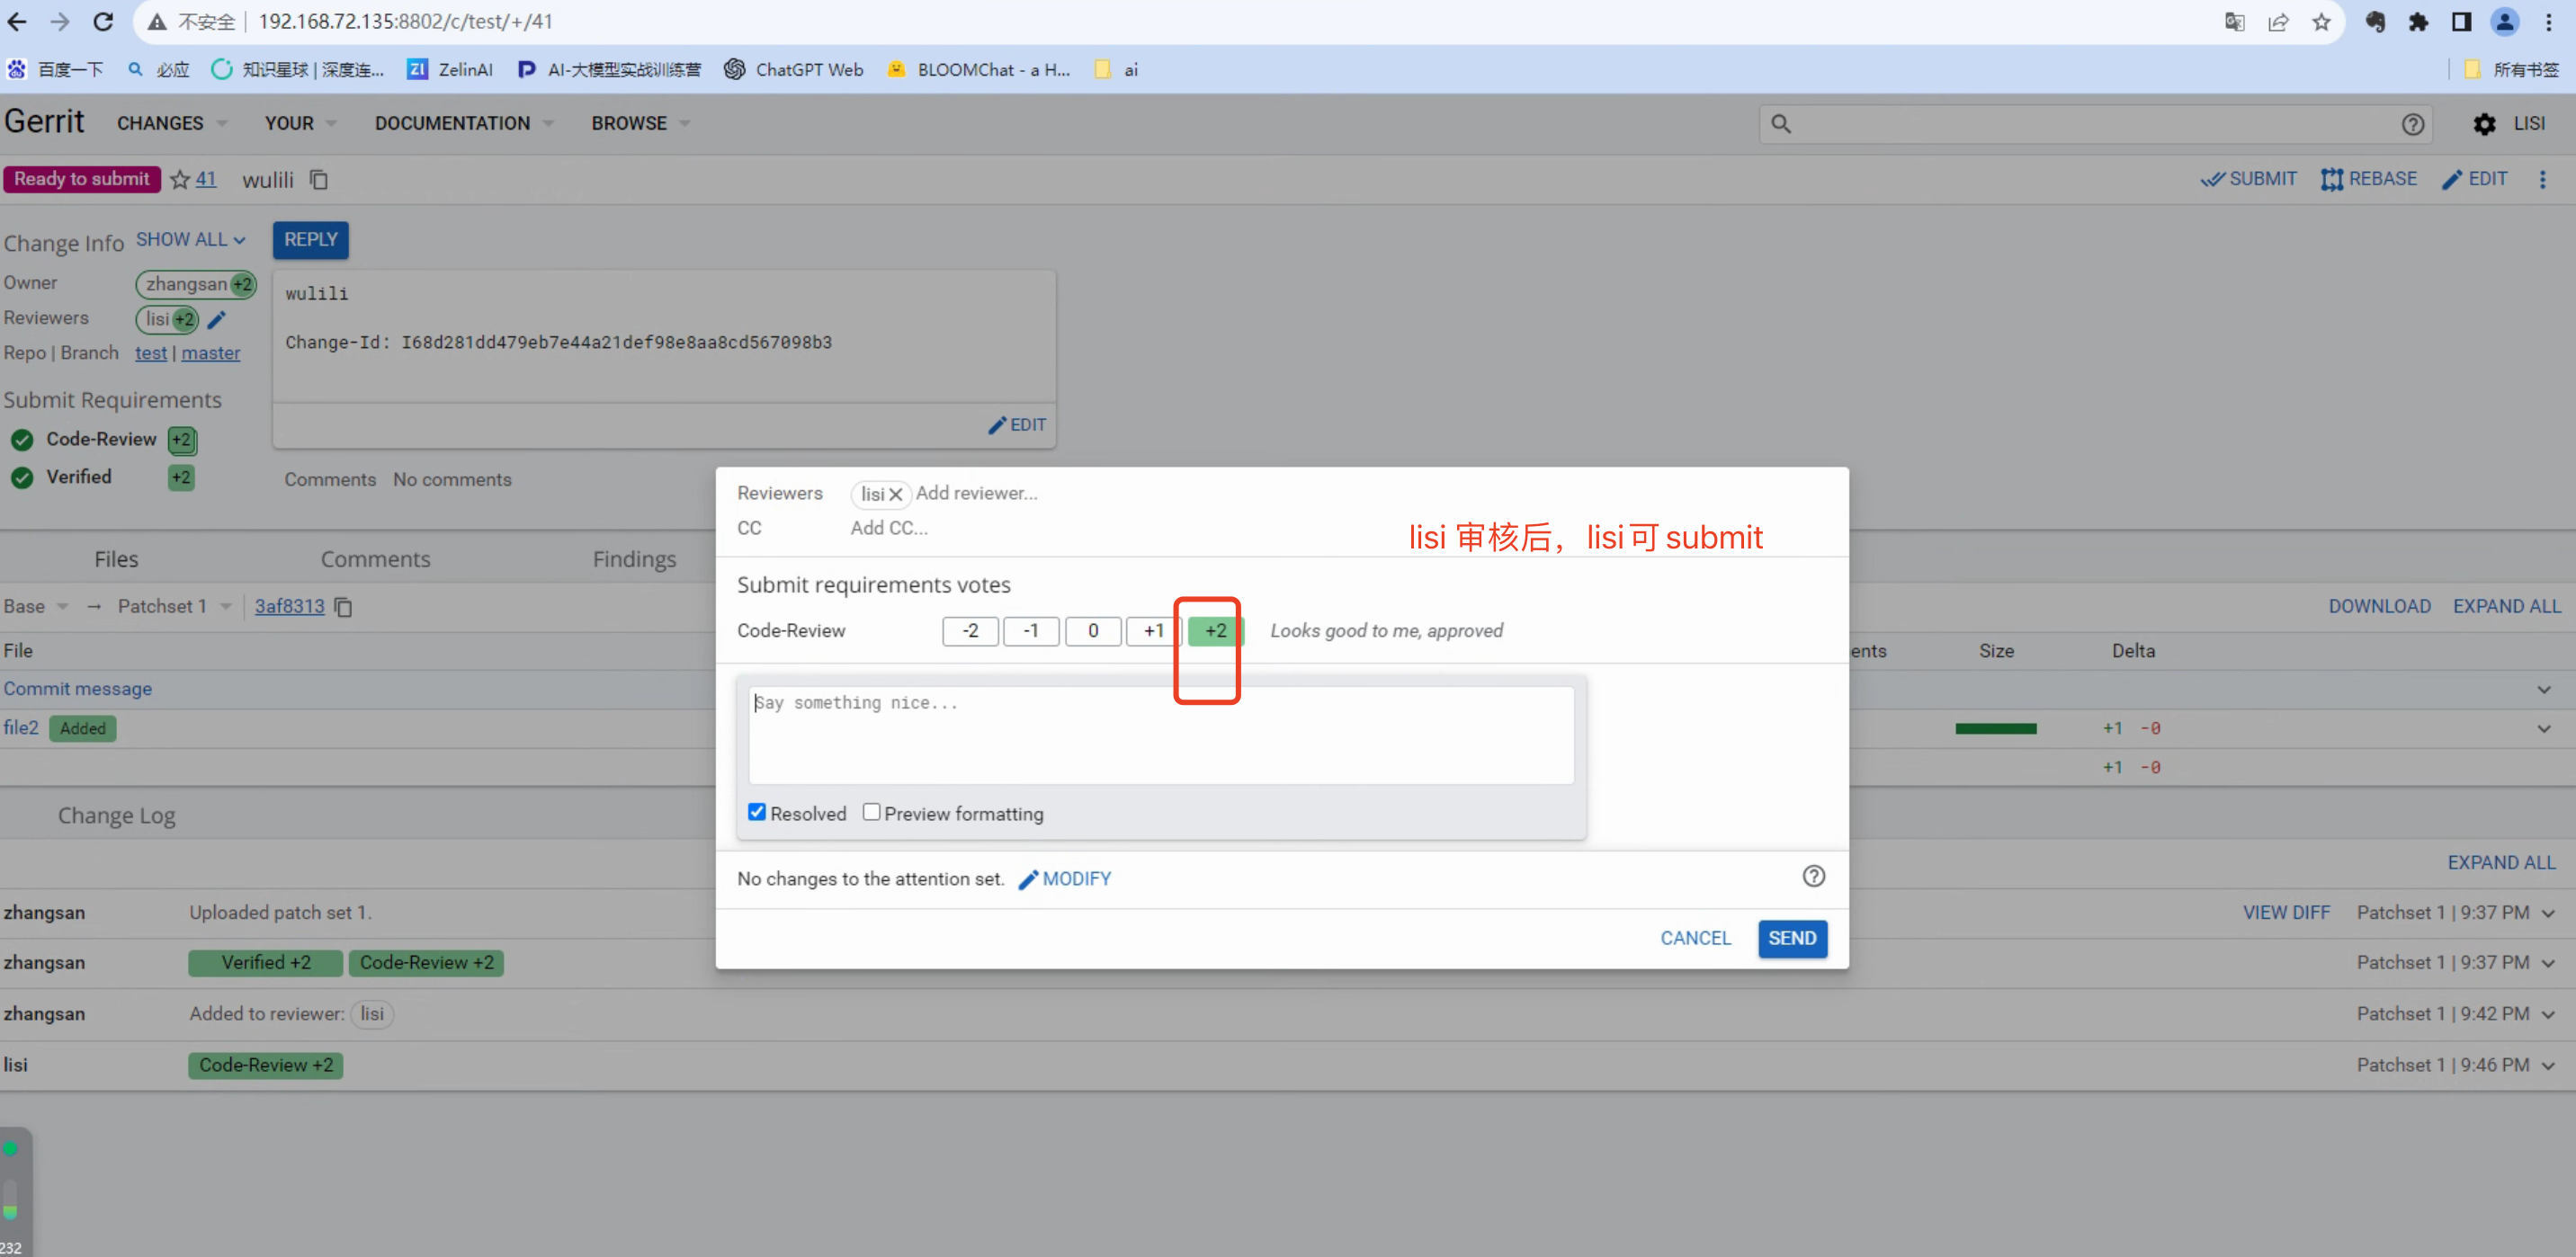Click the Say something nice text area
2576x1257 pixels.
(1160, 735)
